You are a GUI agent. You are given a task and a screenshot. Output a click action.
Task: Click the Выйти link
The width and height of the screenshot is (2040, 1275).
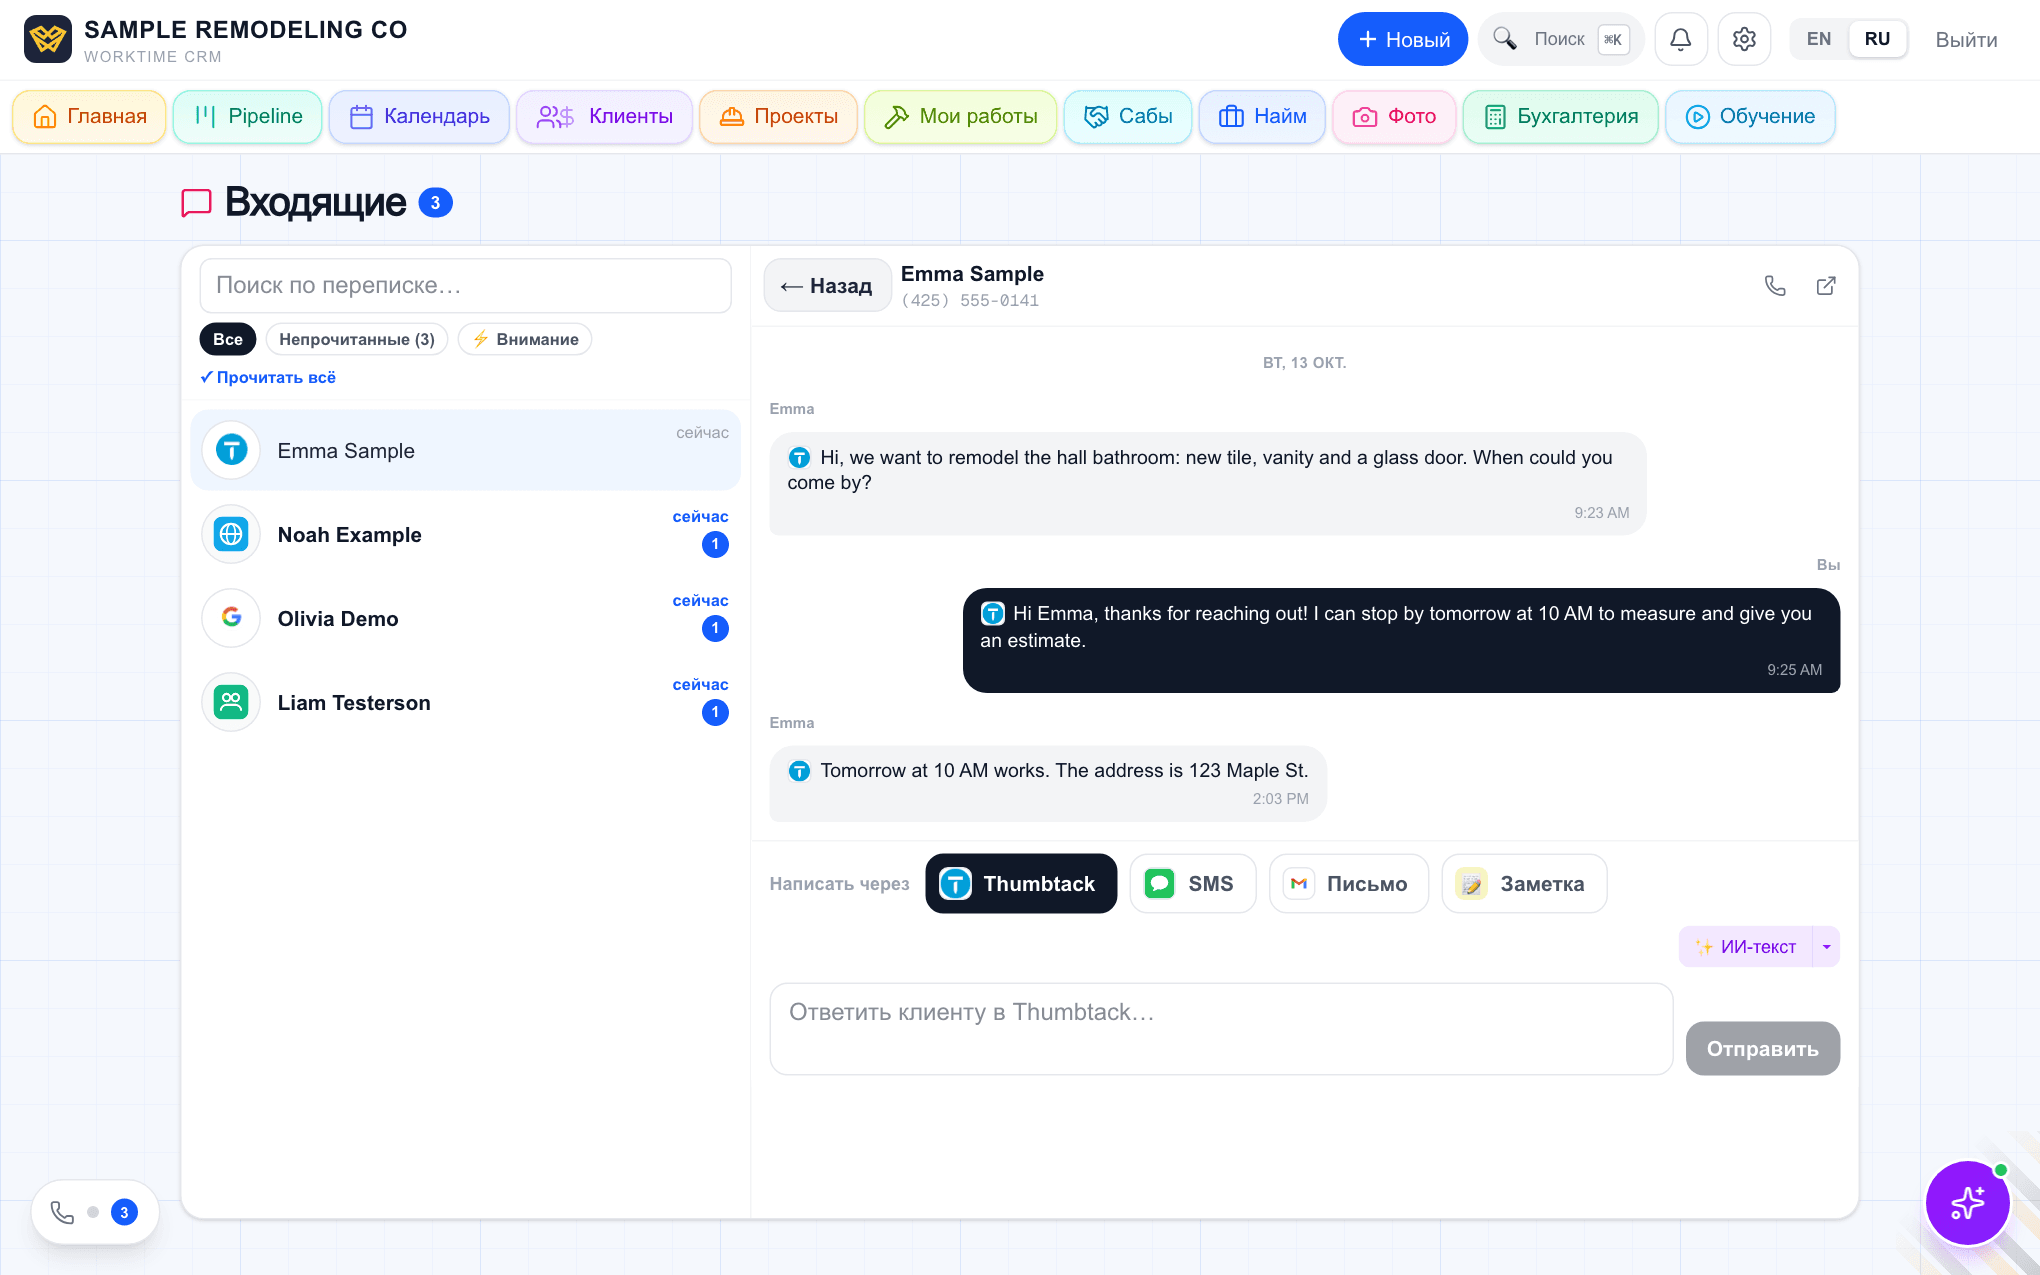1966,40
